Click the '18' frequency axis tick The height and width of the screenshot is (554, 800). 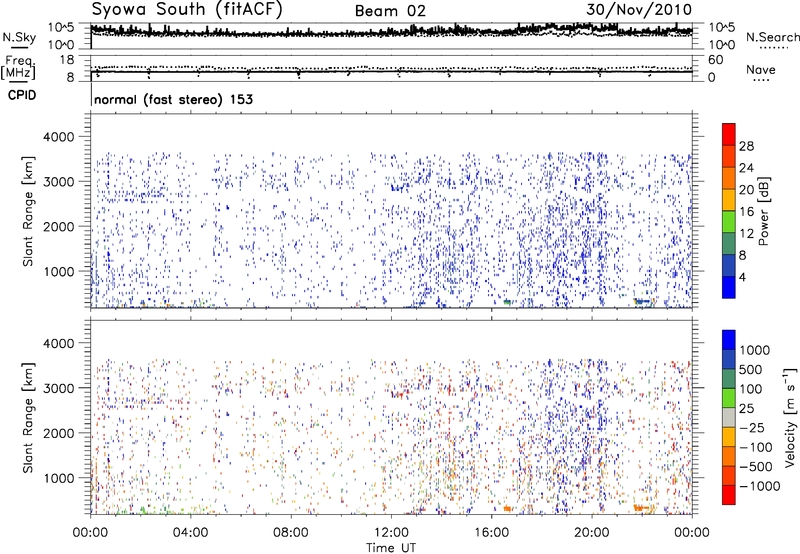(67, 60)
